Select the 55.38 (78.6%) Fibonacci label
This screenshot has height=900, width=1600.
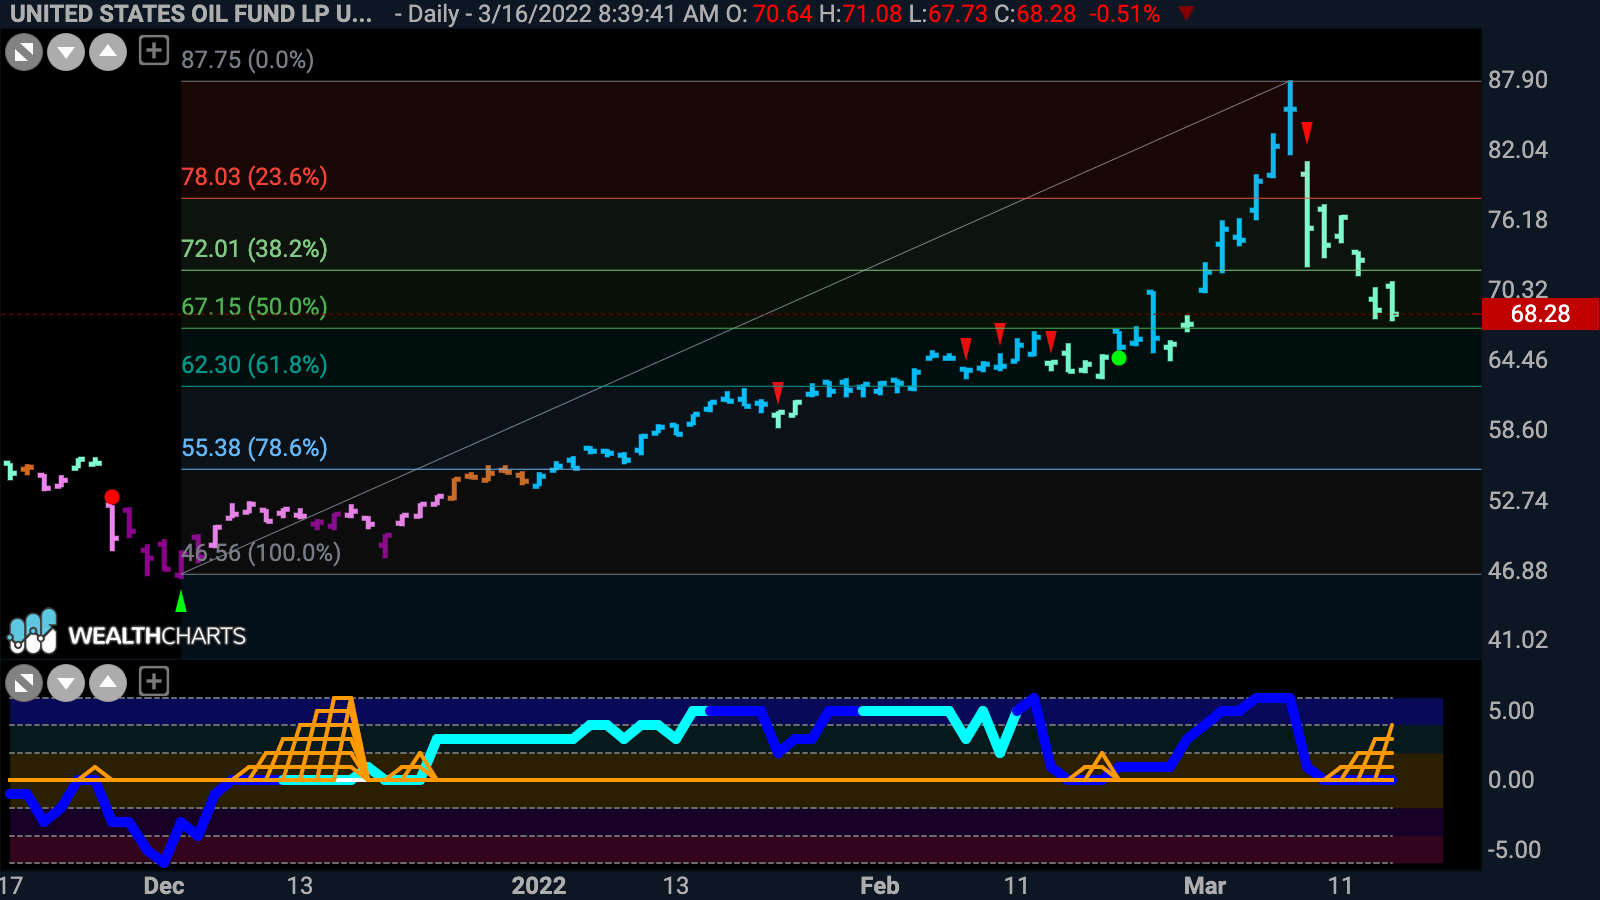tap(254, 448)
